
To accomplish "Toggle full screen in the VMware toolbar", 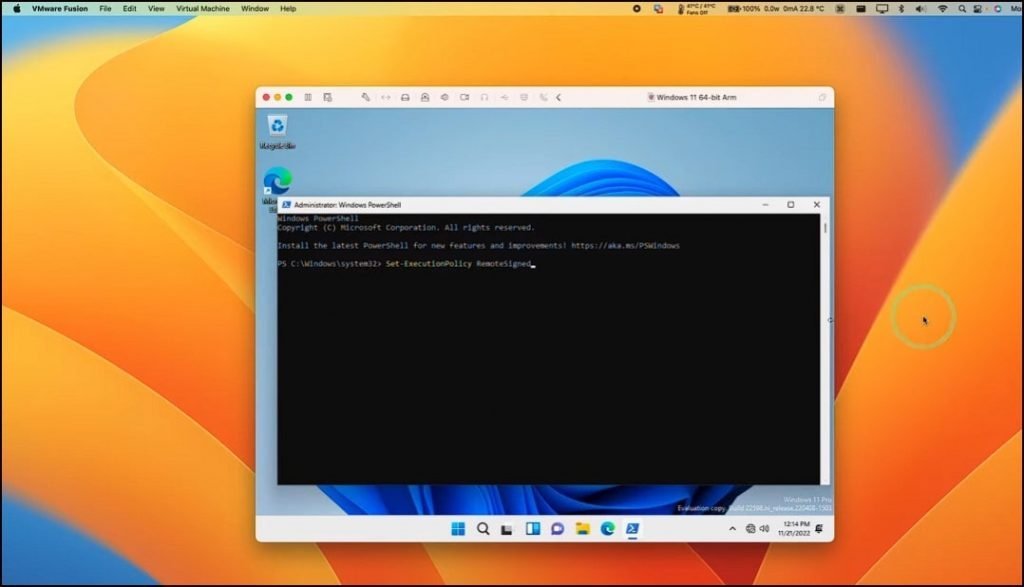I will point(385,97).
